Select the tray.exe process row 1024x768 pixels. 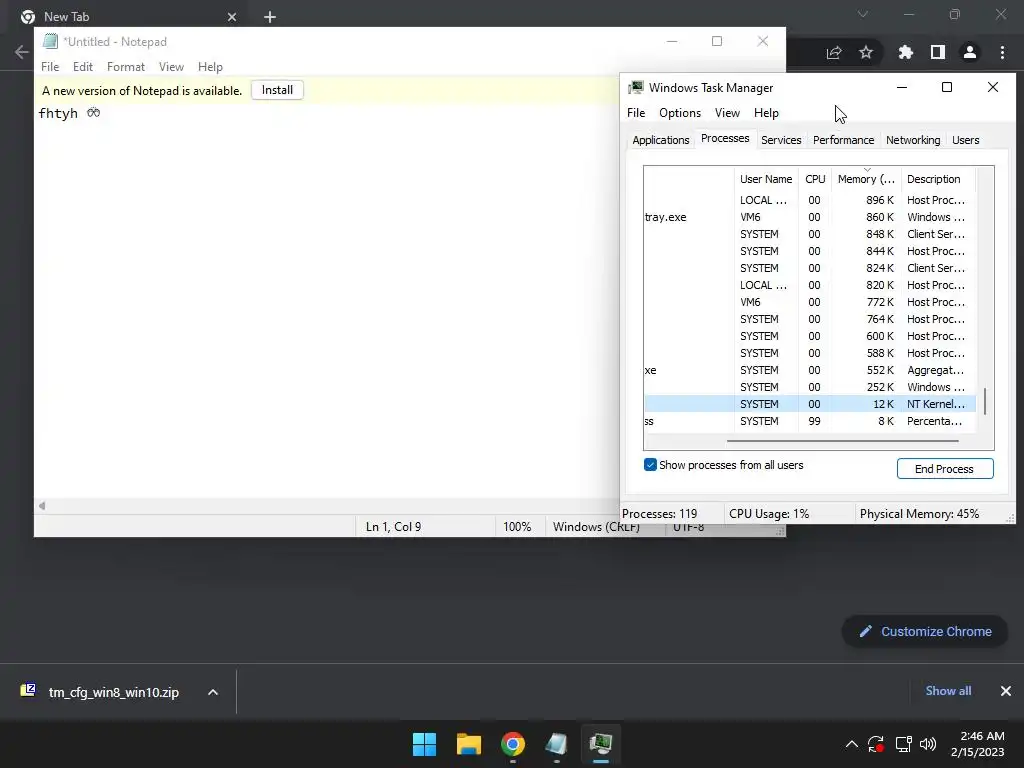810,217
